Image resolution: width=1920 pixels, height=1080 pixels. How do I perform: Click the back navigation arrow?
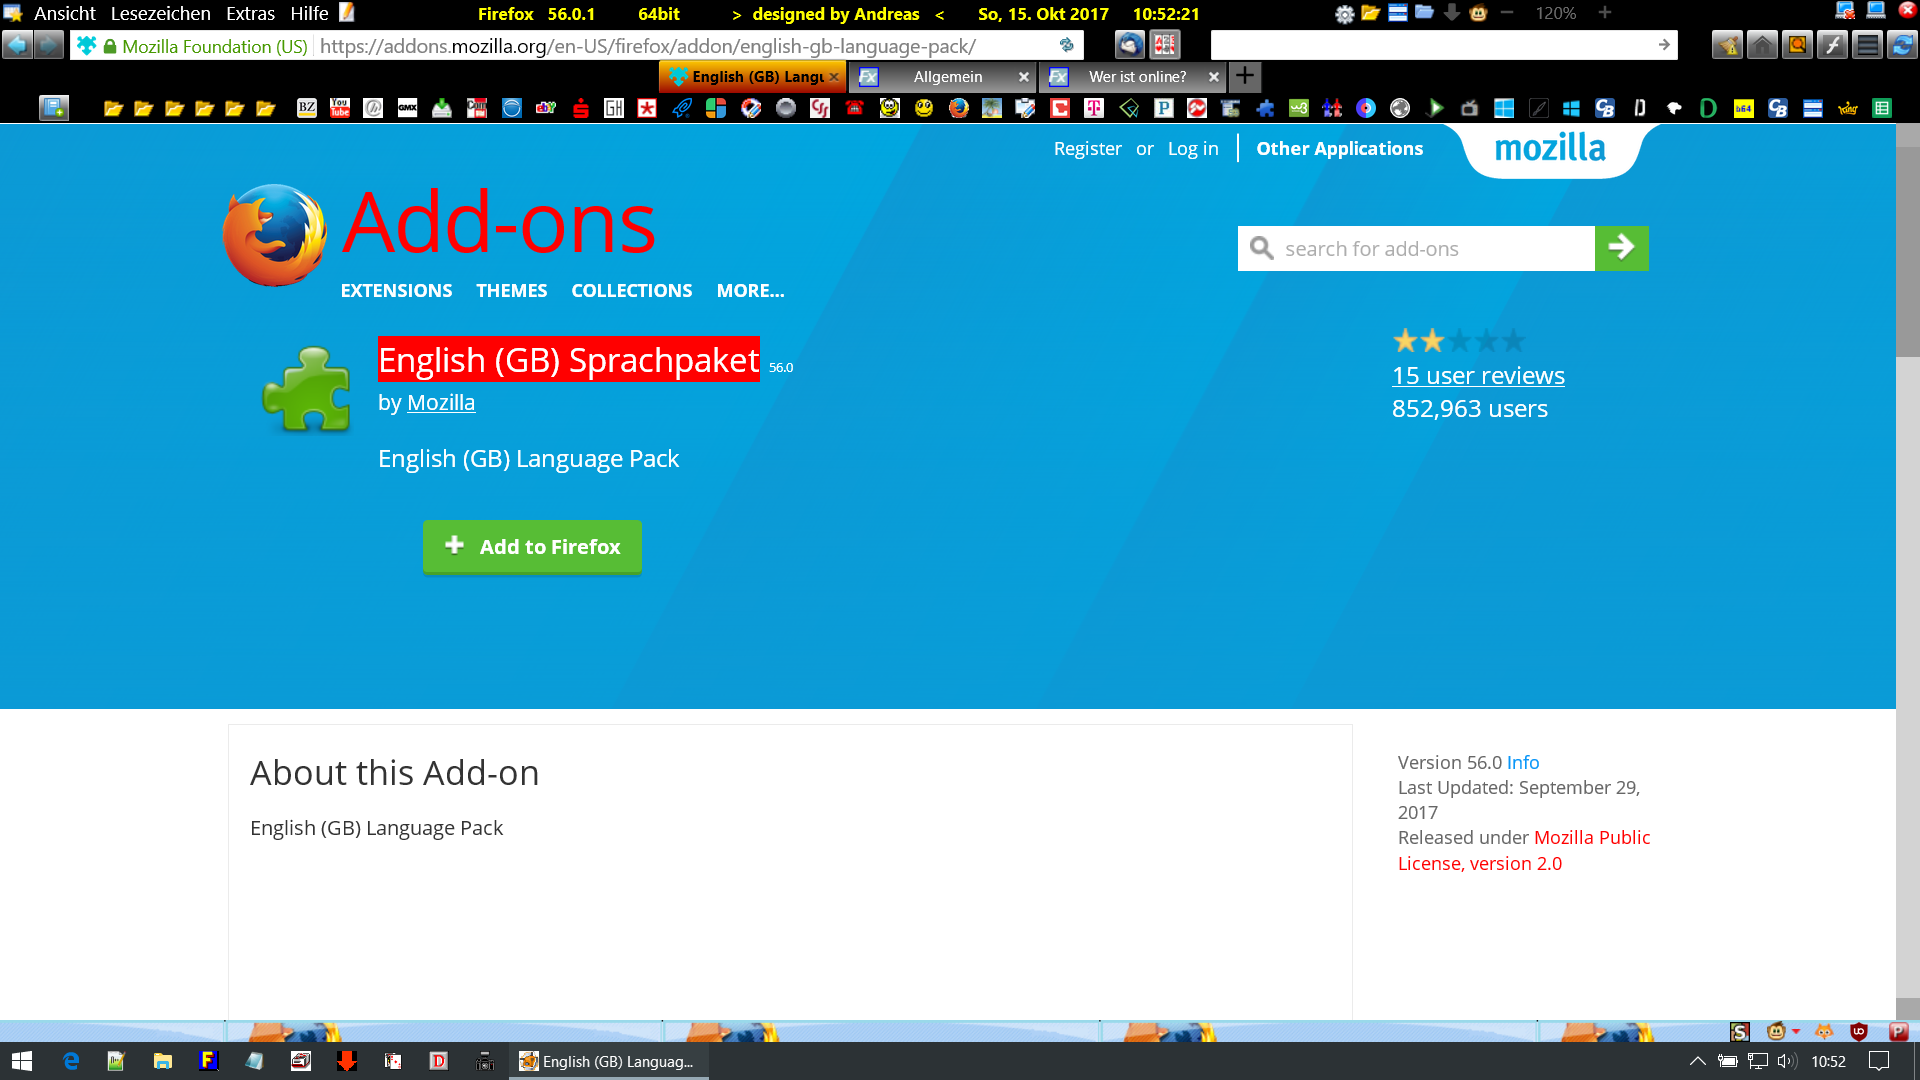17,45
